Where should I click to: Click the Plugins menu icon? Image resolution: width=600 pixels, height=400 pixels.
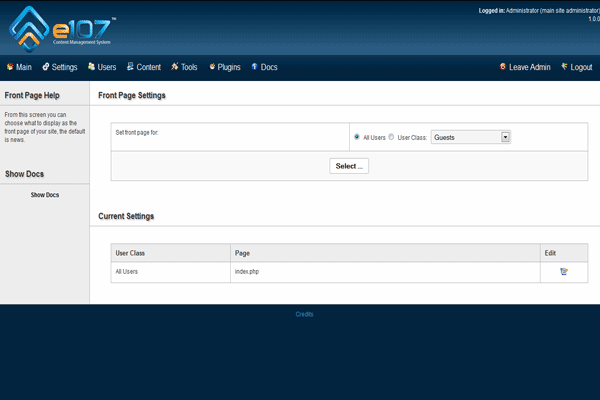(212, 67)
